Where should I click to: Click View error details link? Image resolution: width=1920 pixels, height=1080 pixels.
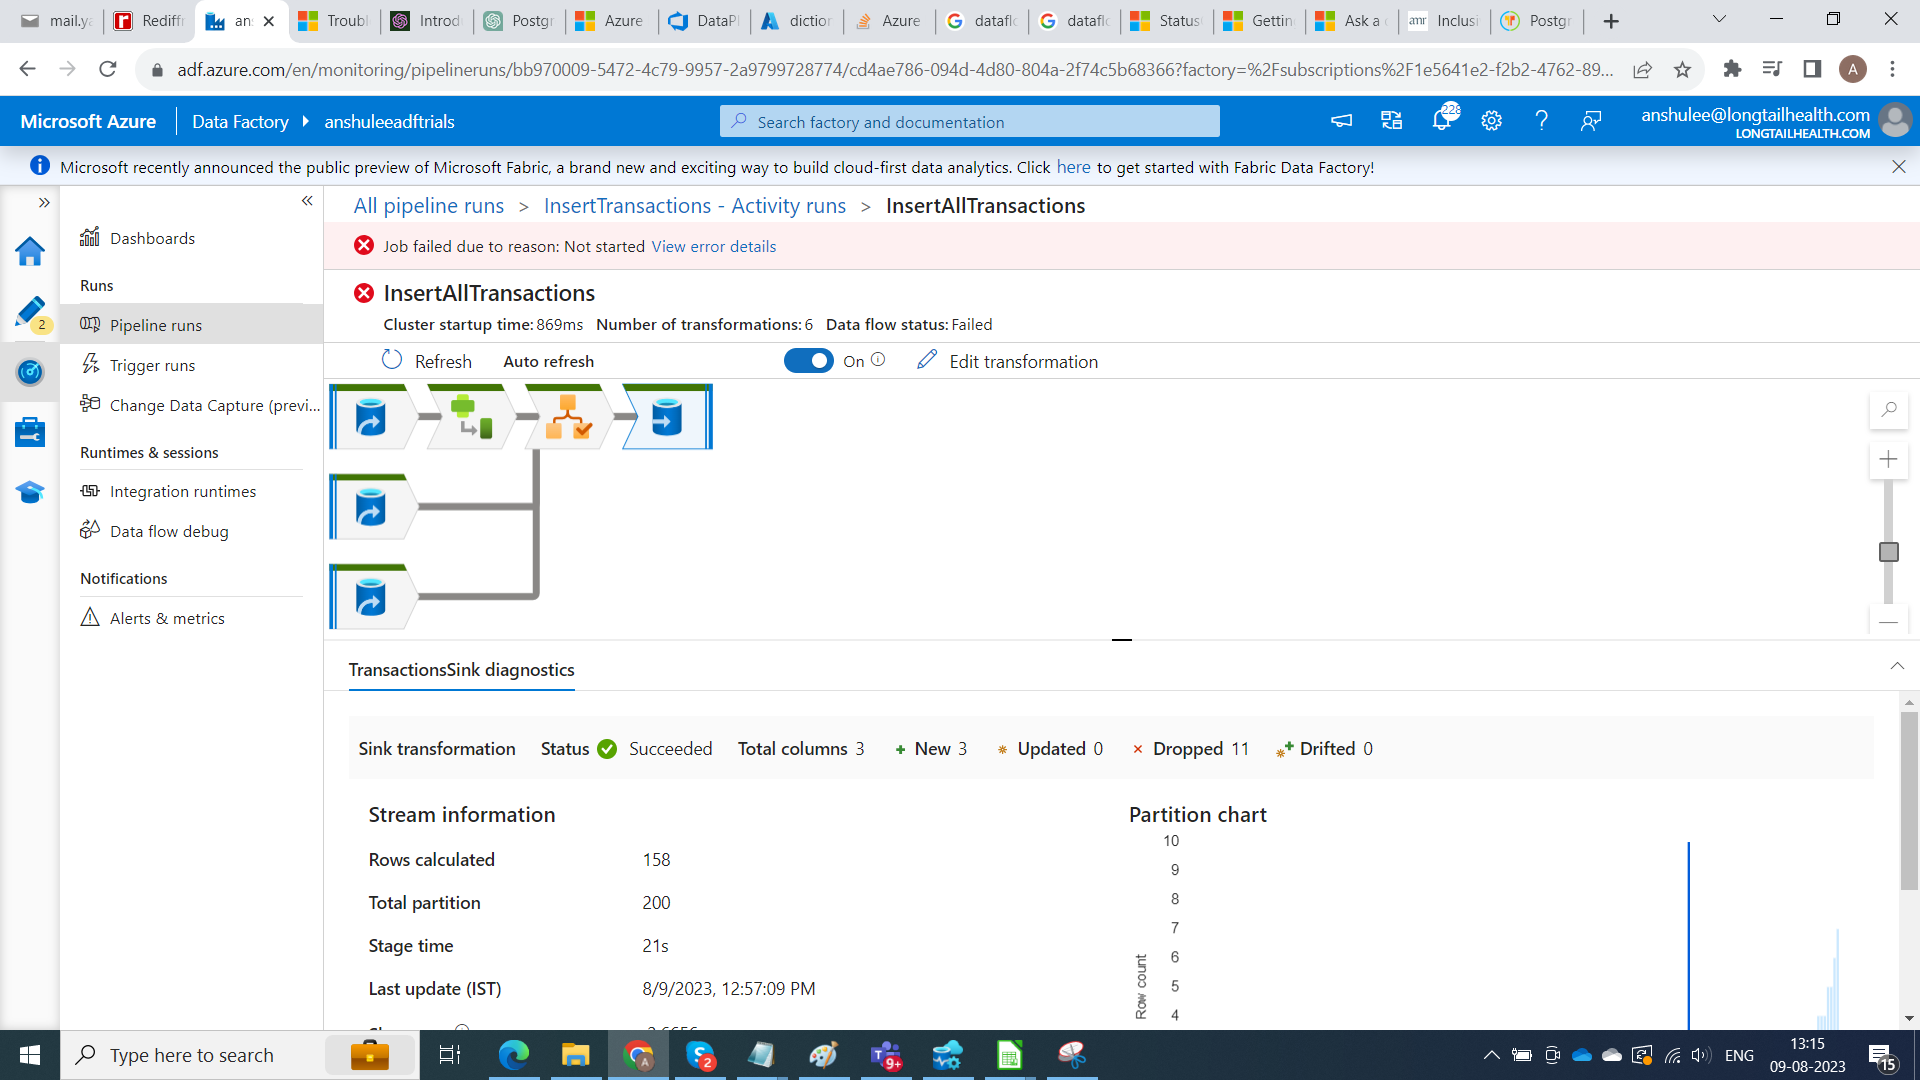pyautogui.click(x=713, y=246)
